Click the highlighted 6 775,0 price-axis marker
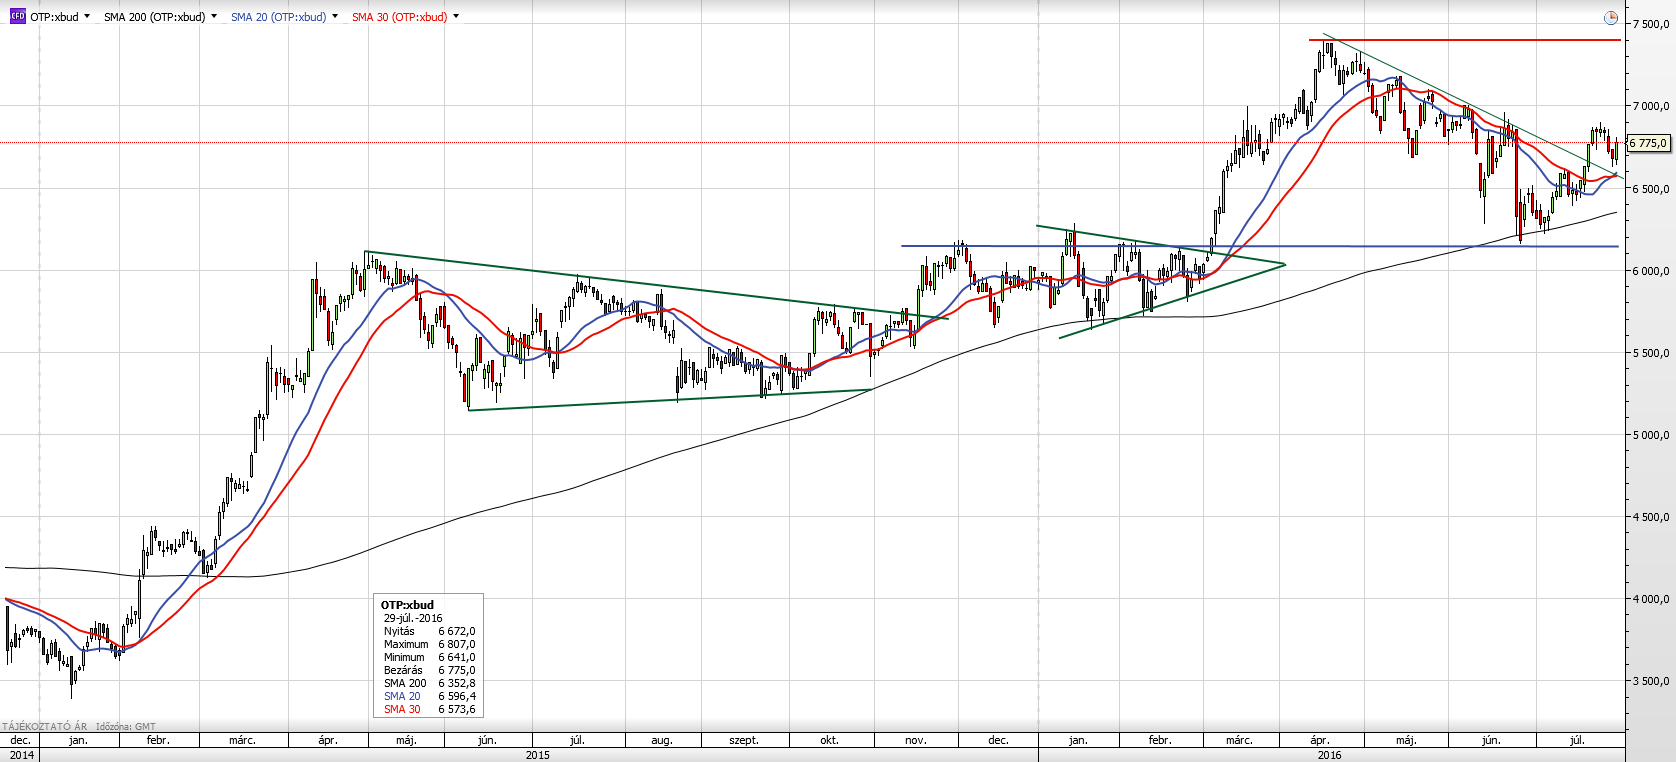1676x762 pixels. coord(1649,143)
